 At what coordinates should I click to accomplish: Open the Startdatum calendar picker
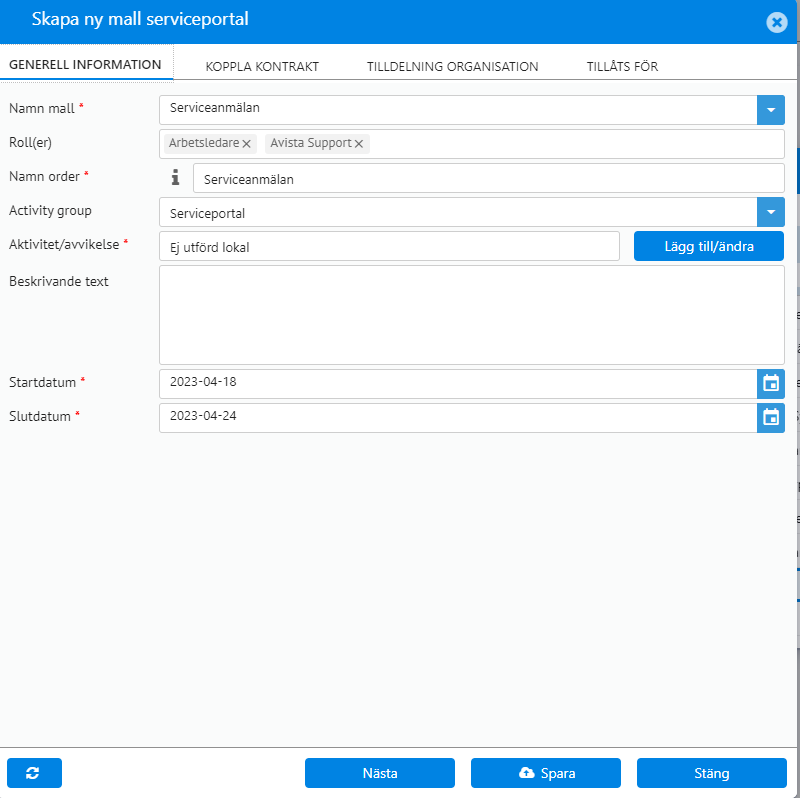[x=770, y=384]
